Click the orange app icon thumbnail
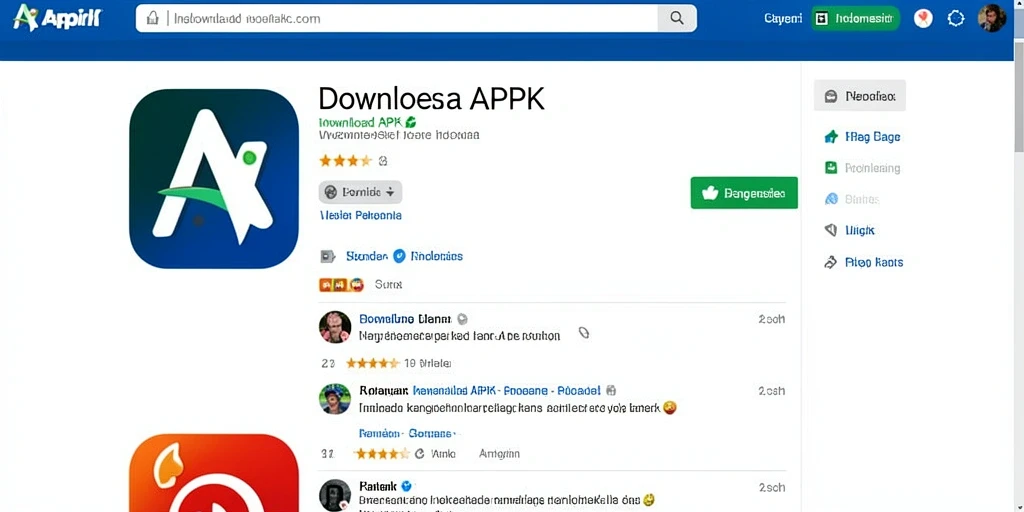Screen dimensions: 1024x512 pos(214,473)
